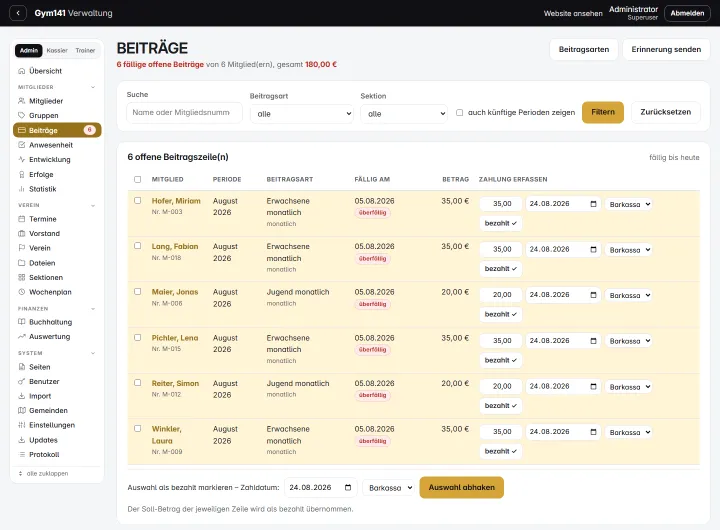720x530 pixels.
Task: Open the Website ansehen link
Action: tap(573, 14)
